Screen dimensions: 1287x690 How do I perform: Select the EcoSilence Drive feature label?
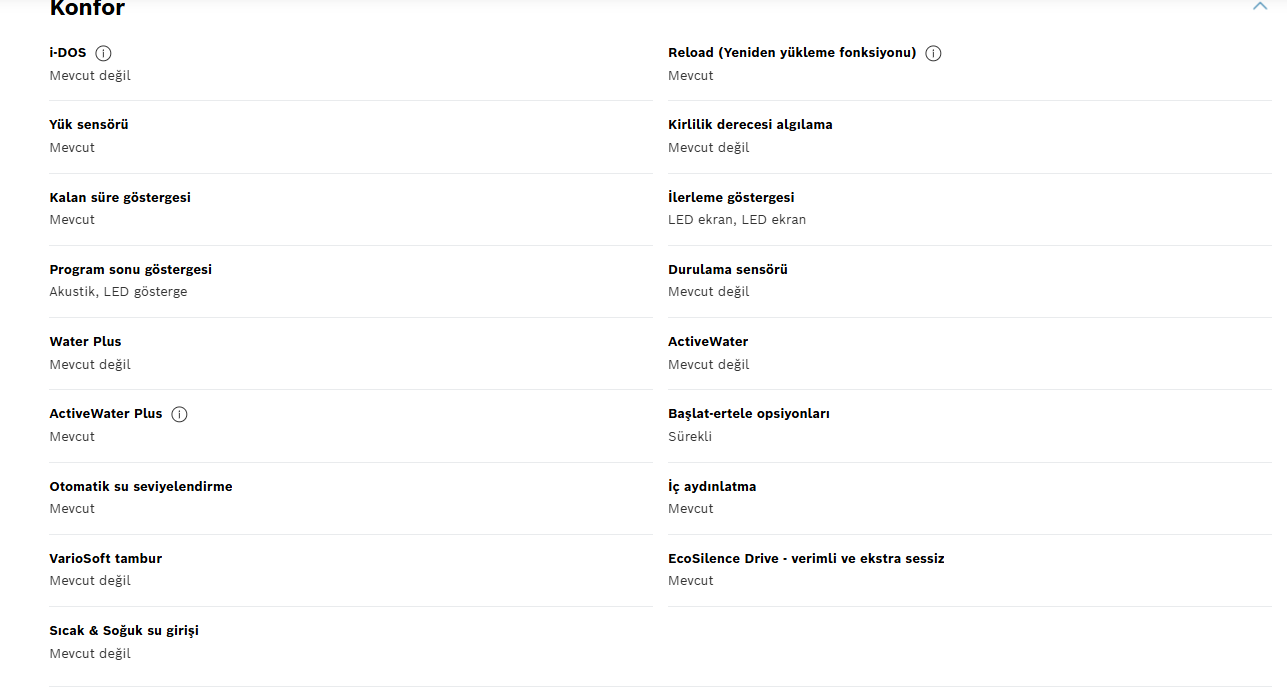806,558
